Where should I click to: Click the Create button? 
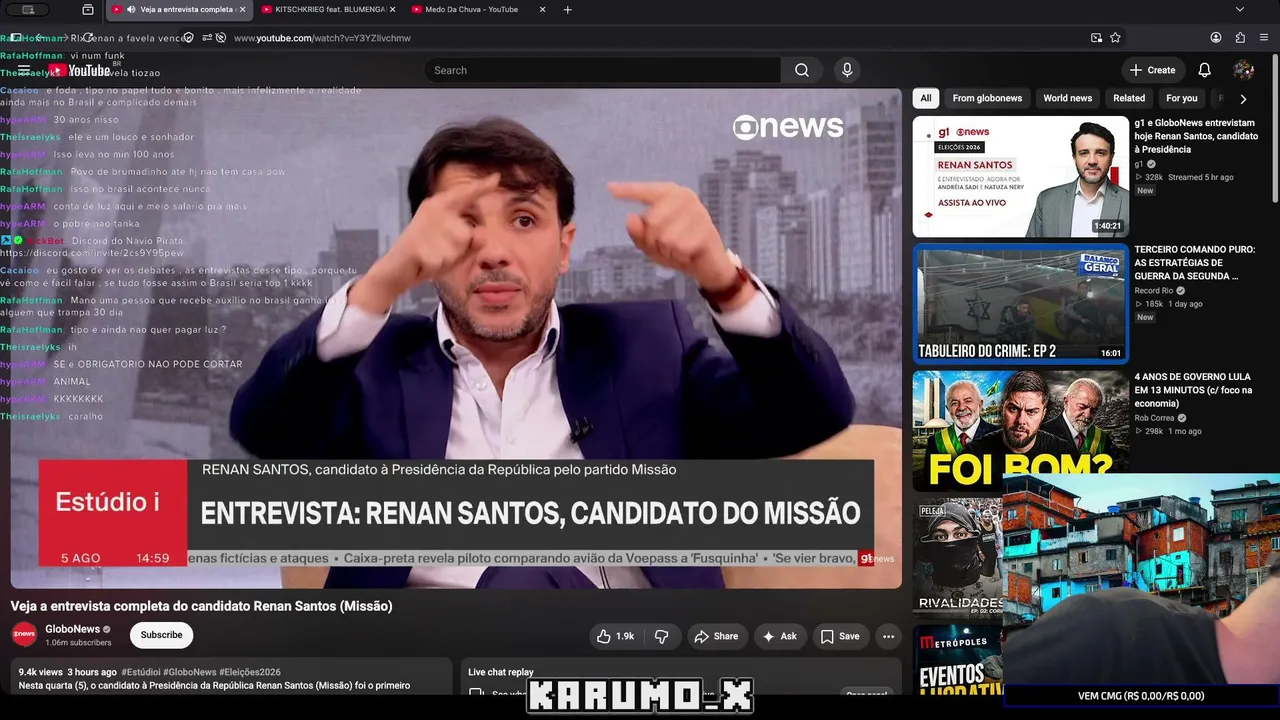coord(1152,70)
